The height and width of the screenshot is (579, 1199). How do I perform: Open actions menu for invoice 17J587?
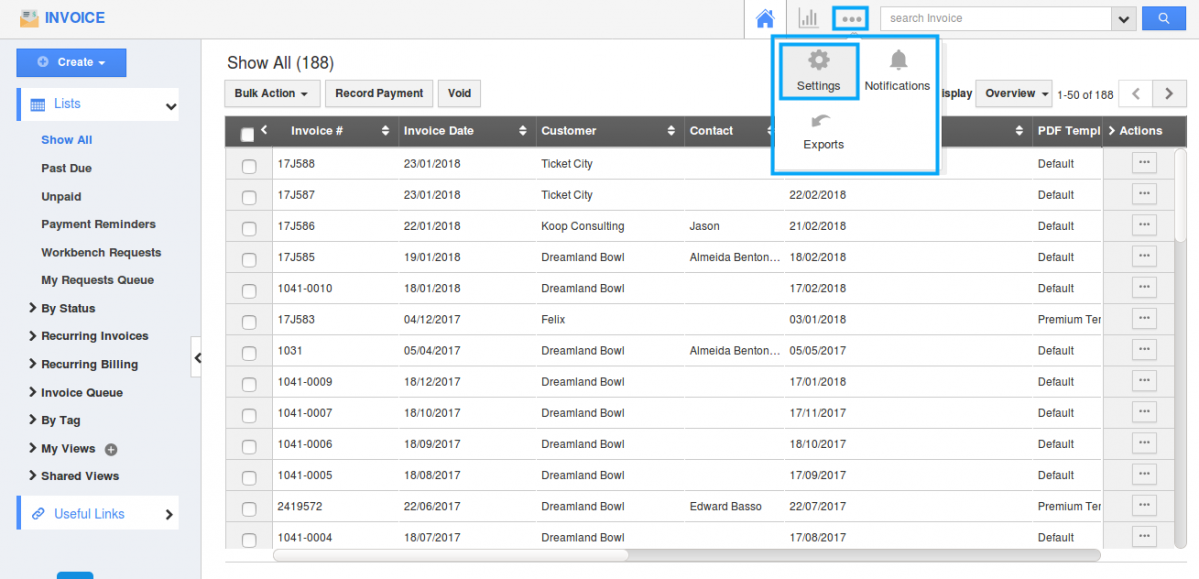click(1144, 194)
